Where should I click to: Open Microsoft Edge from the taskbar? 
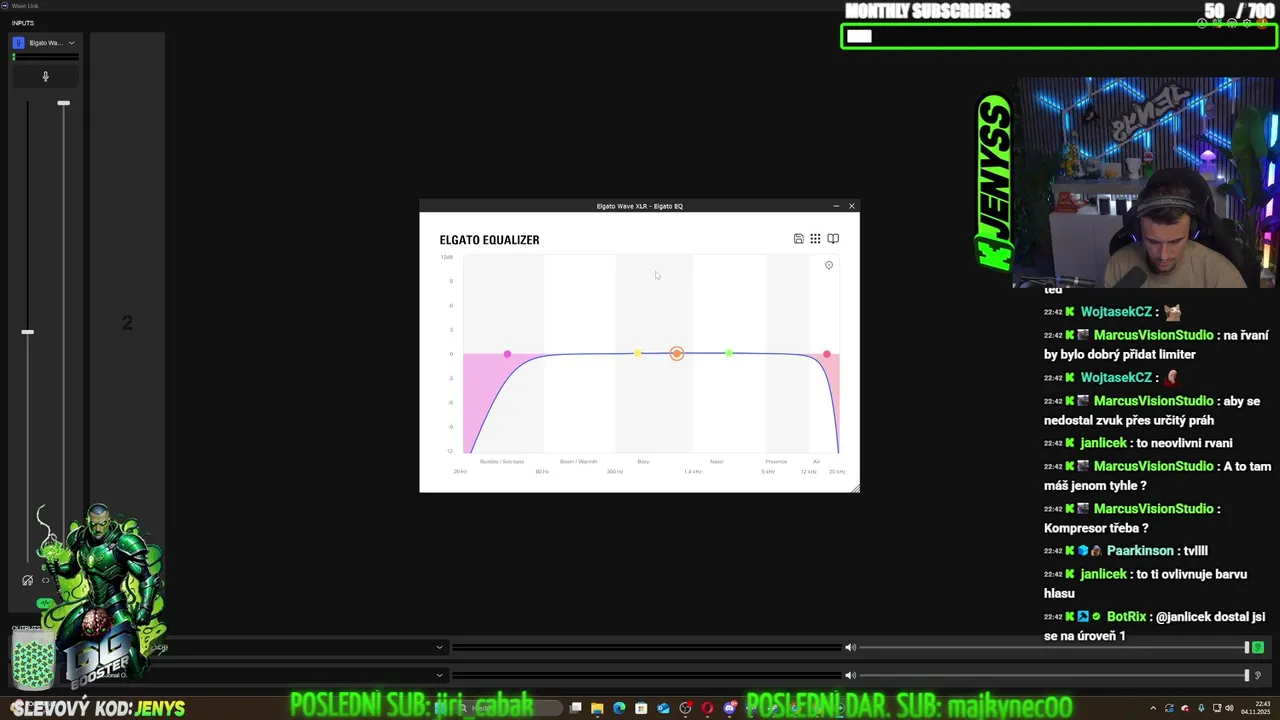pos(619,708)
